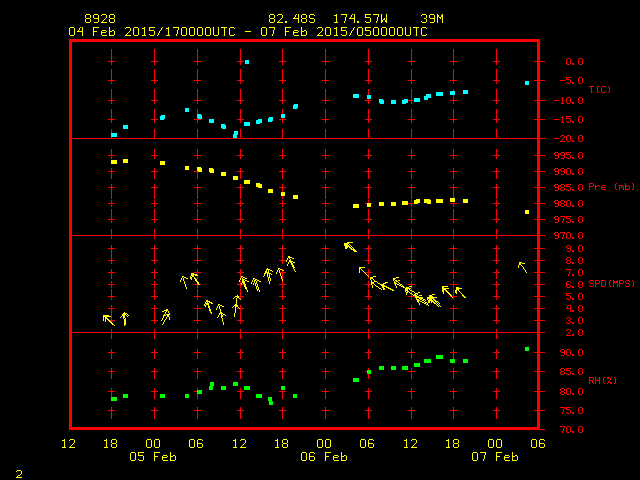Viewport: 640px width, 480px height.
Task: Click the Pre (mb) pressure axis title
Action: 611,187
